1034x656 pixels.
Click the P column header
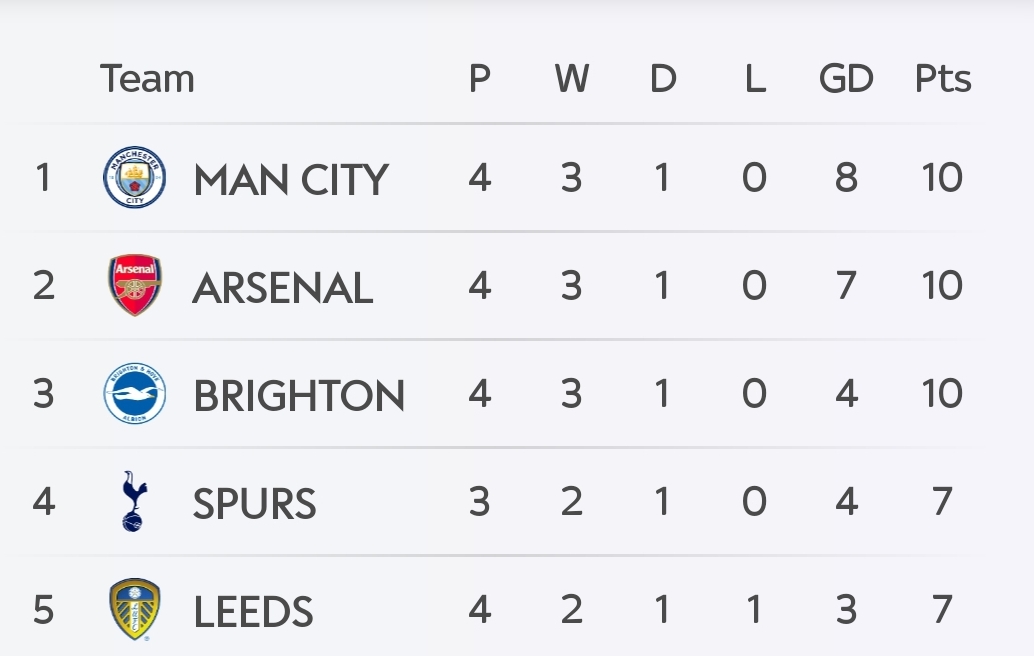click(x=479, y=78)
